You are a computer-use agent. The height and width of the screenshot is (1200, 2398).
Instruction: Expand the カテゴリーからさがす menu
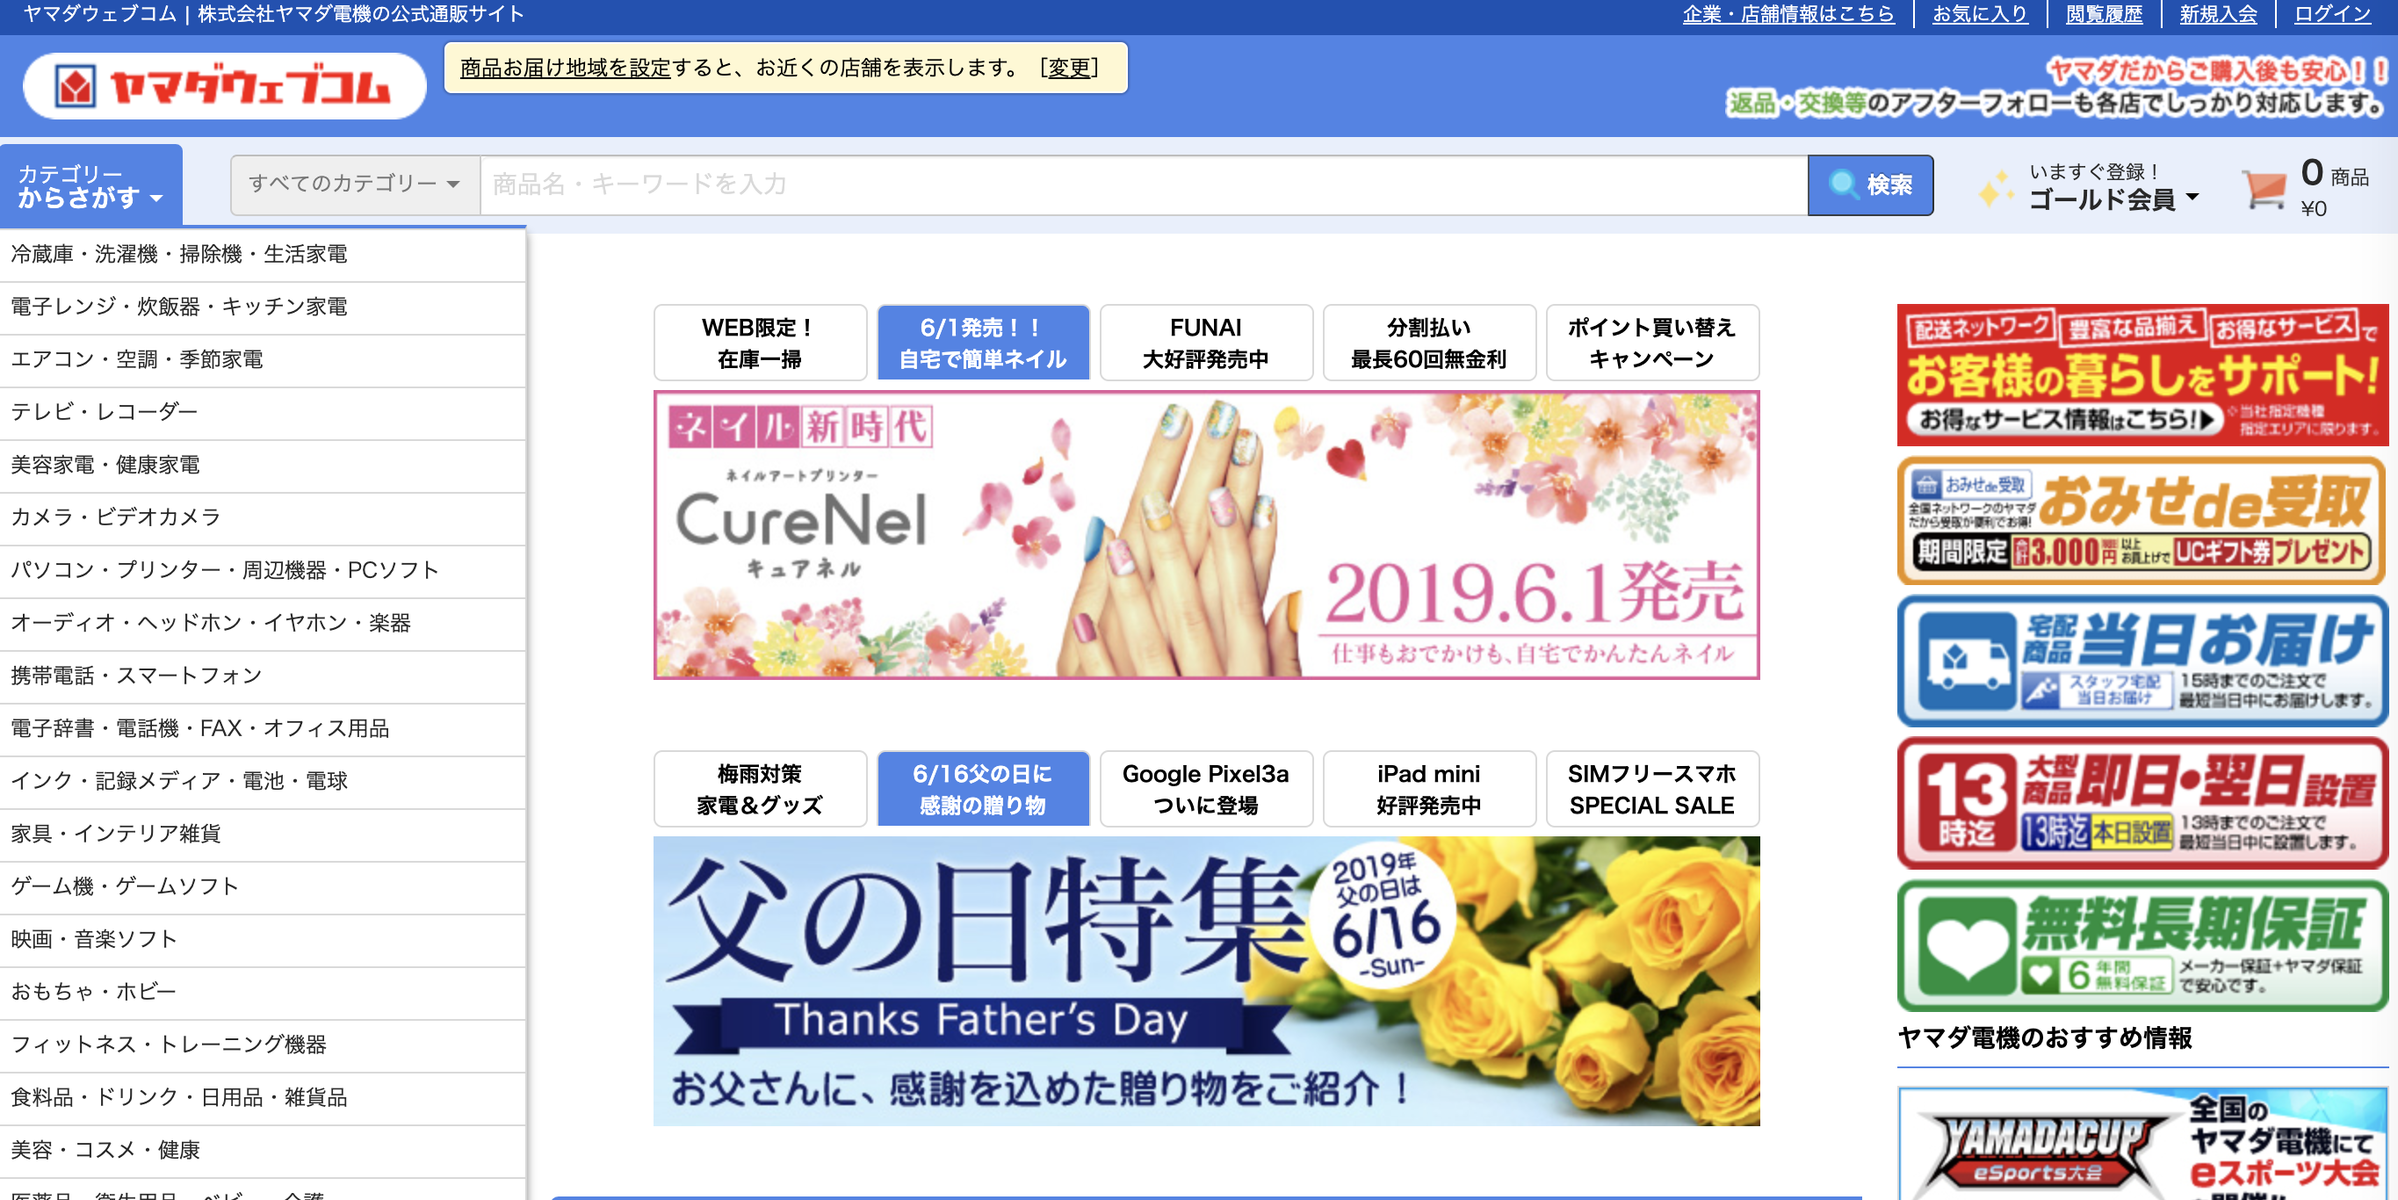(91, 185)
